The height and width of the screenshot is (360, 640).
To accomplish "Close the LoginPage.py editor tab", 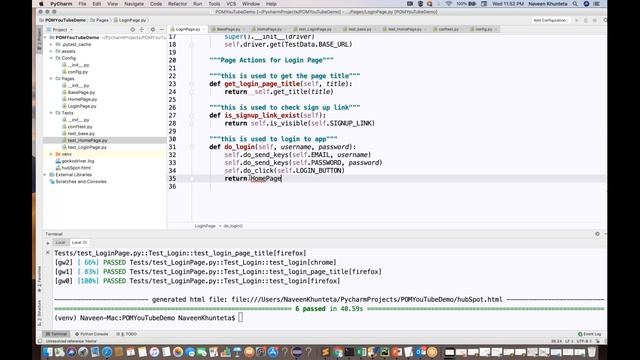I will (x=204, y=29).
